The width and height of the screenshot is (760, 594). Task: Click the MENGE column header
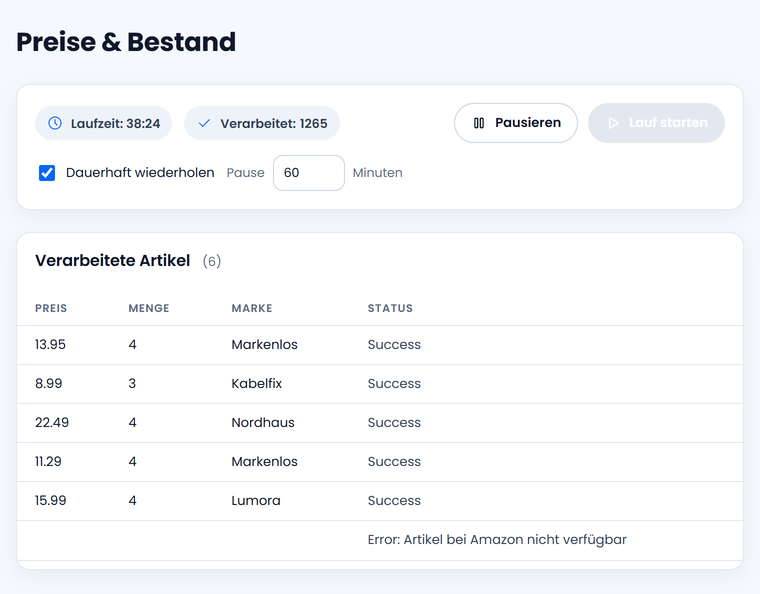tap(149, 308)
